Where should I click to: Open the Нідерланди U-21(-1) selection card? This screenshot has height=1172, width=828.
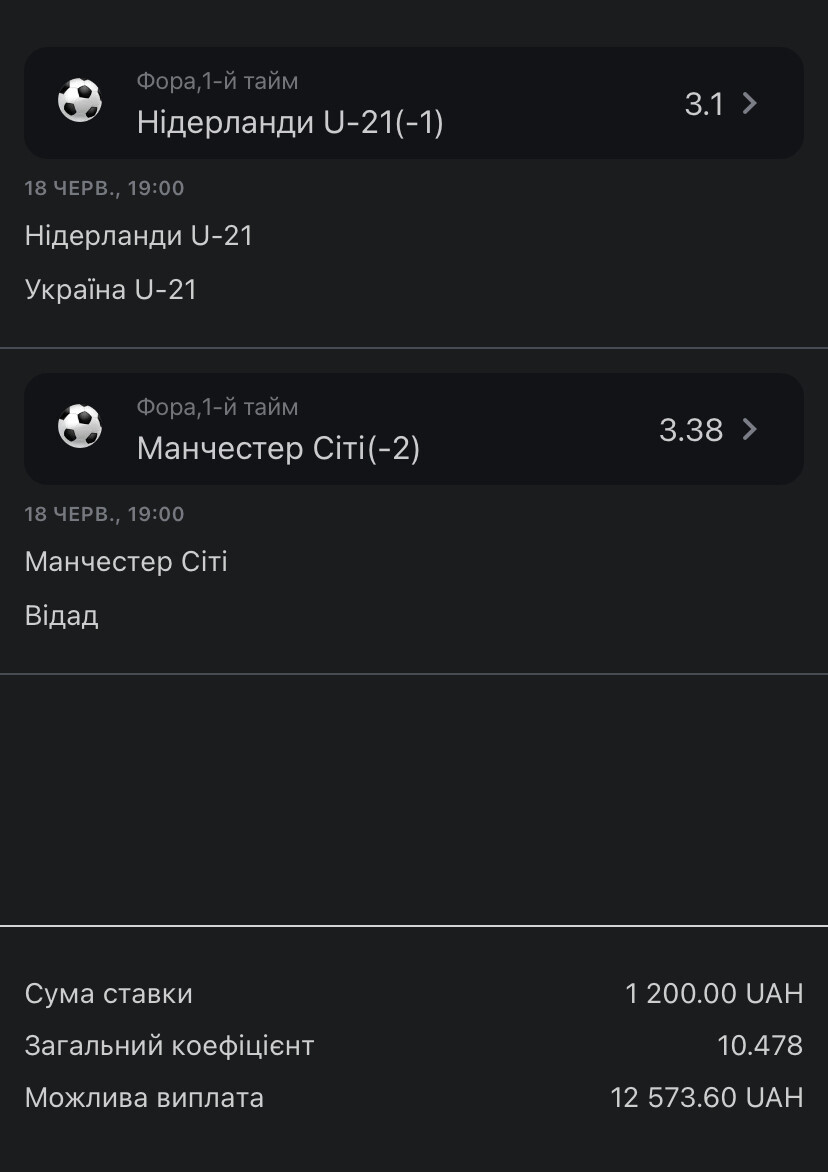pos(414,102)
